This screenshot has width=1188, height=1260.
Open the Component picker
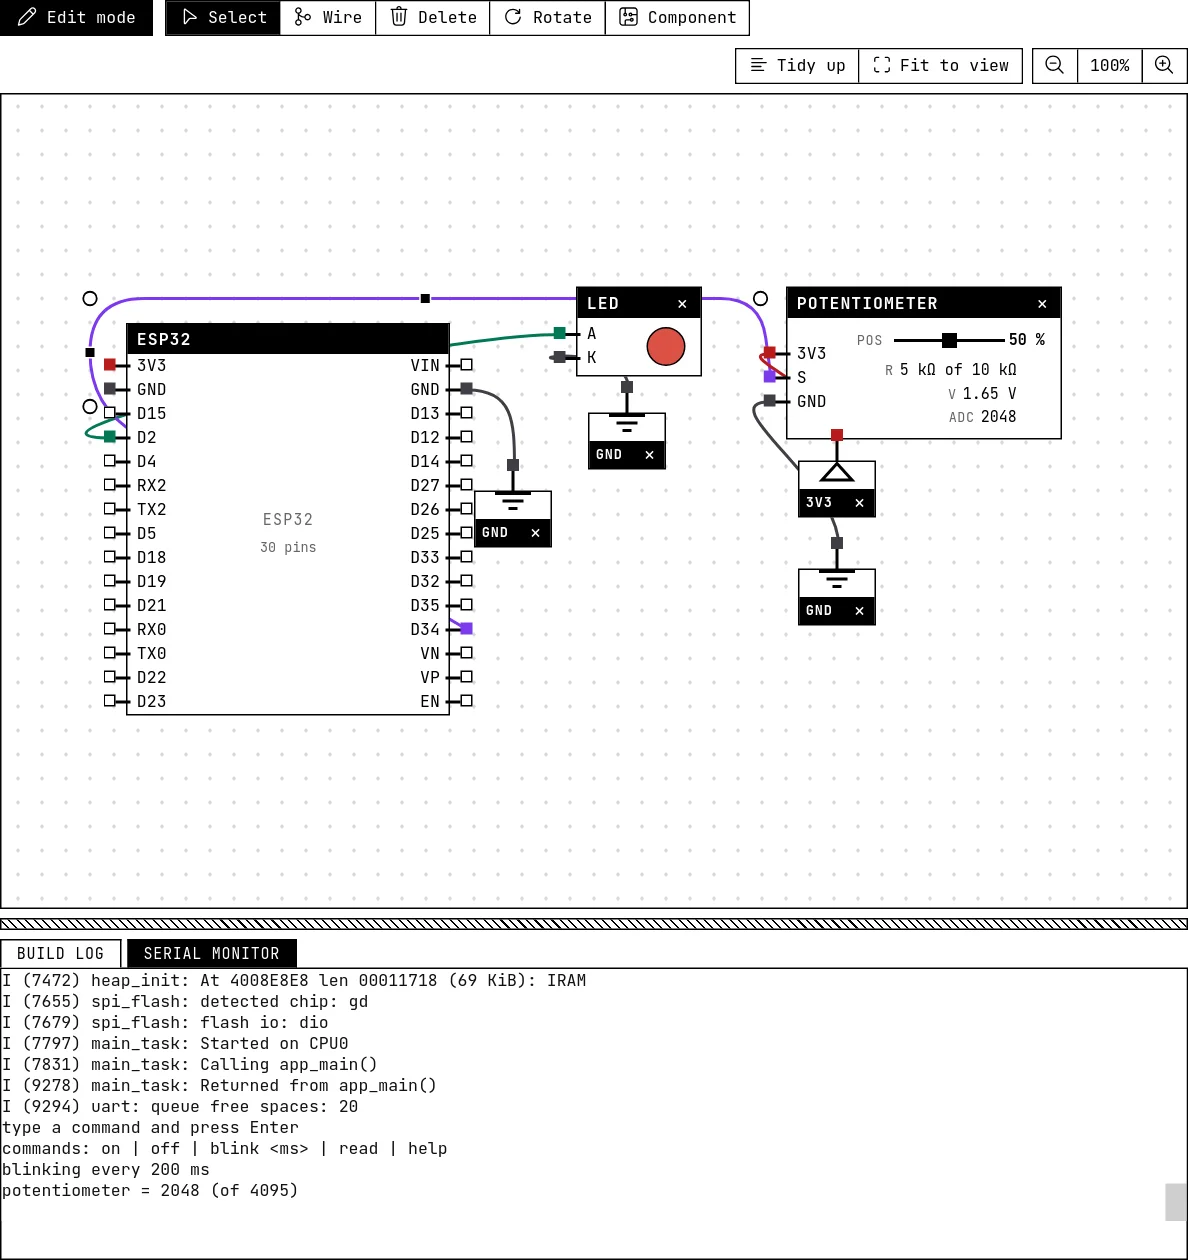point(677,17)
